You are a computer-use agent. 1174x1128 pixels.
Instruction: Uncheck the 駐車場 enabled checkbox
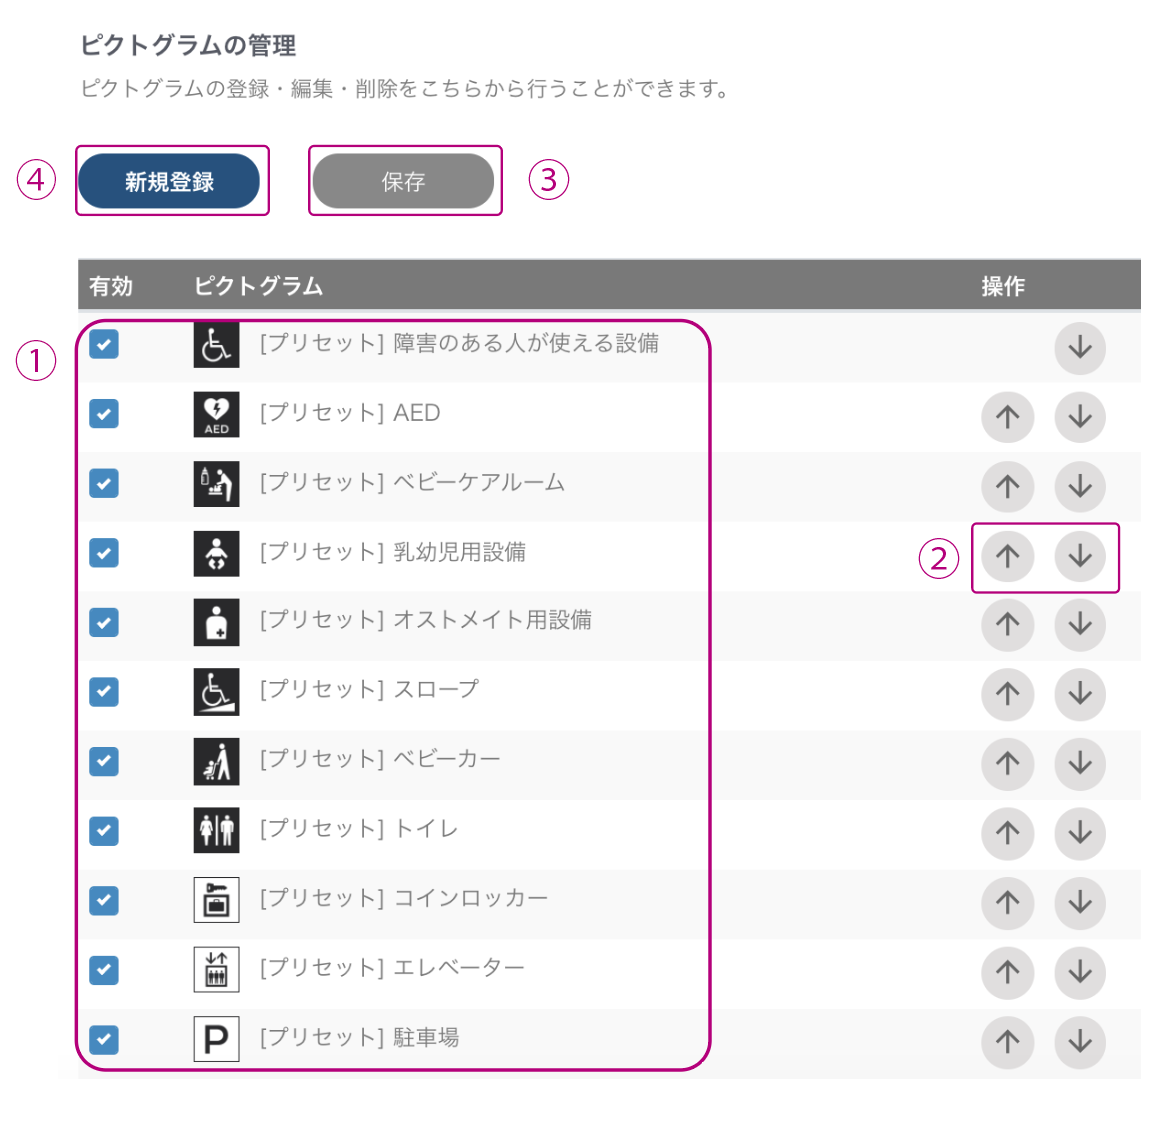(104, 1039)
